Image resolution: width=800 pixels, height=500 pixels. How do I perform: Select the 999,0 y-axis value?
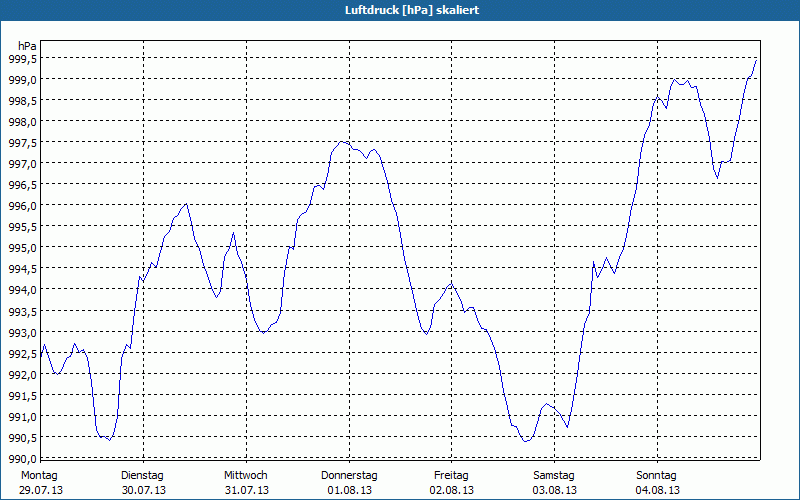click(22, 80)
